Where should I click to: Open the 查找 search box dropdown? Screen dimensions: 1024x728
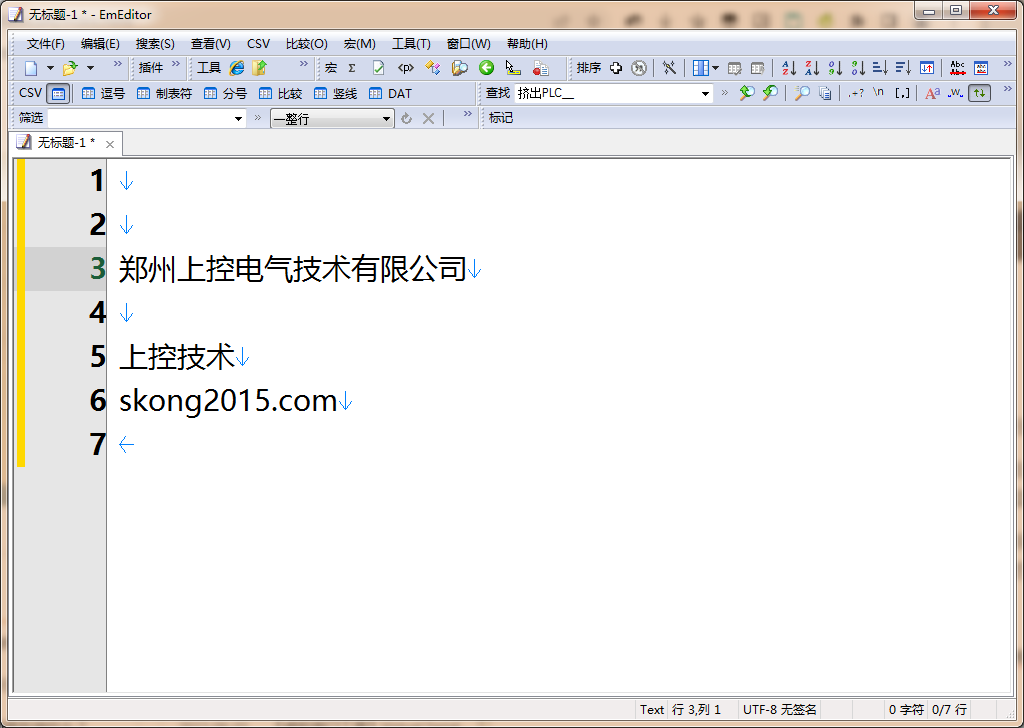[705, 93]
